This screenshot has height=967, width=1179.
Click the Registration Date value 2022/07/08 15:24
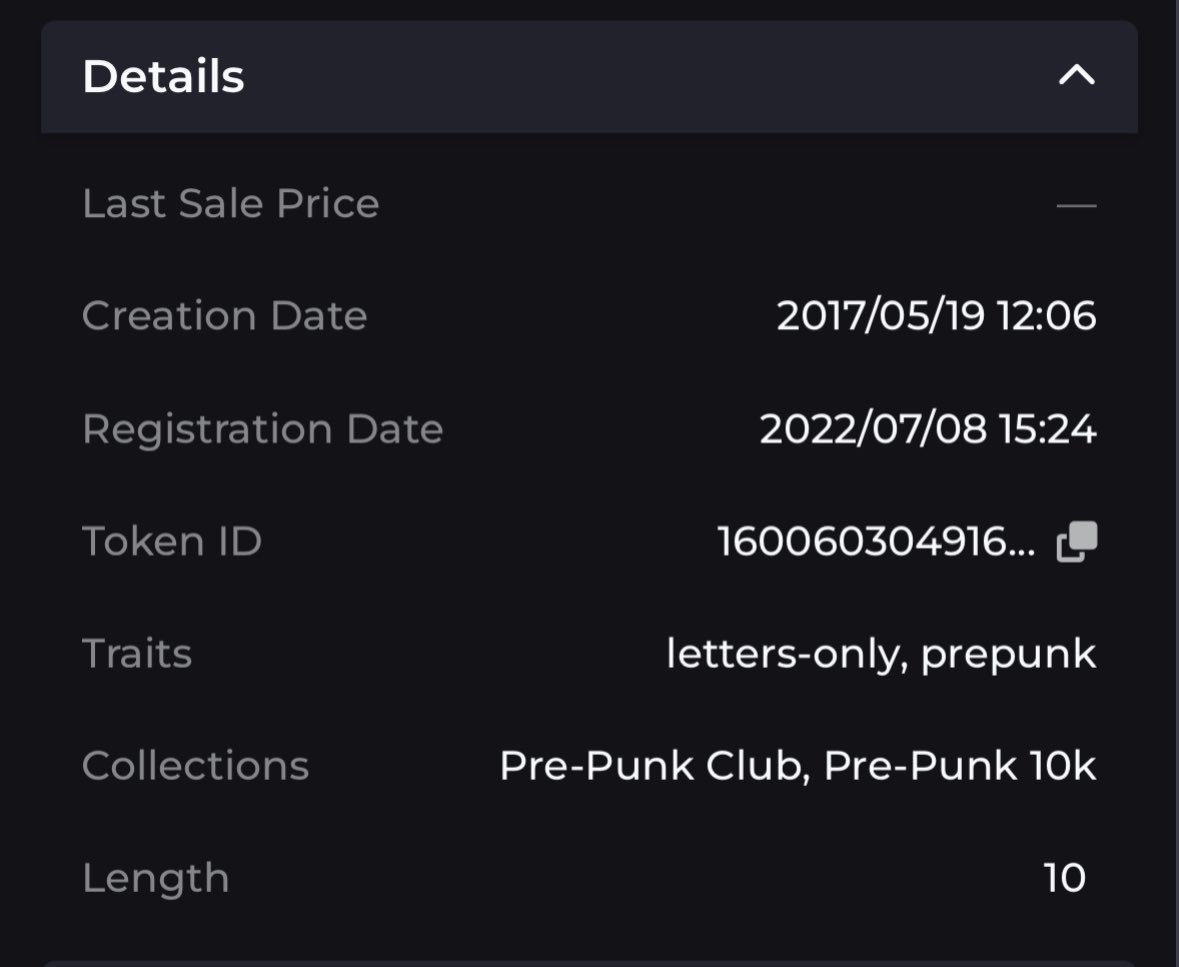928,429
